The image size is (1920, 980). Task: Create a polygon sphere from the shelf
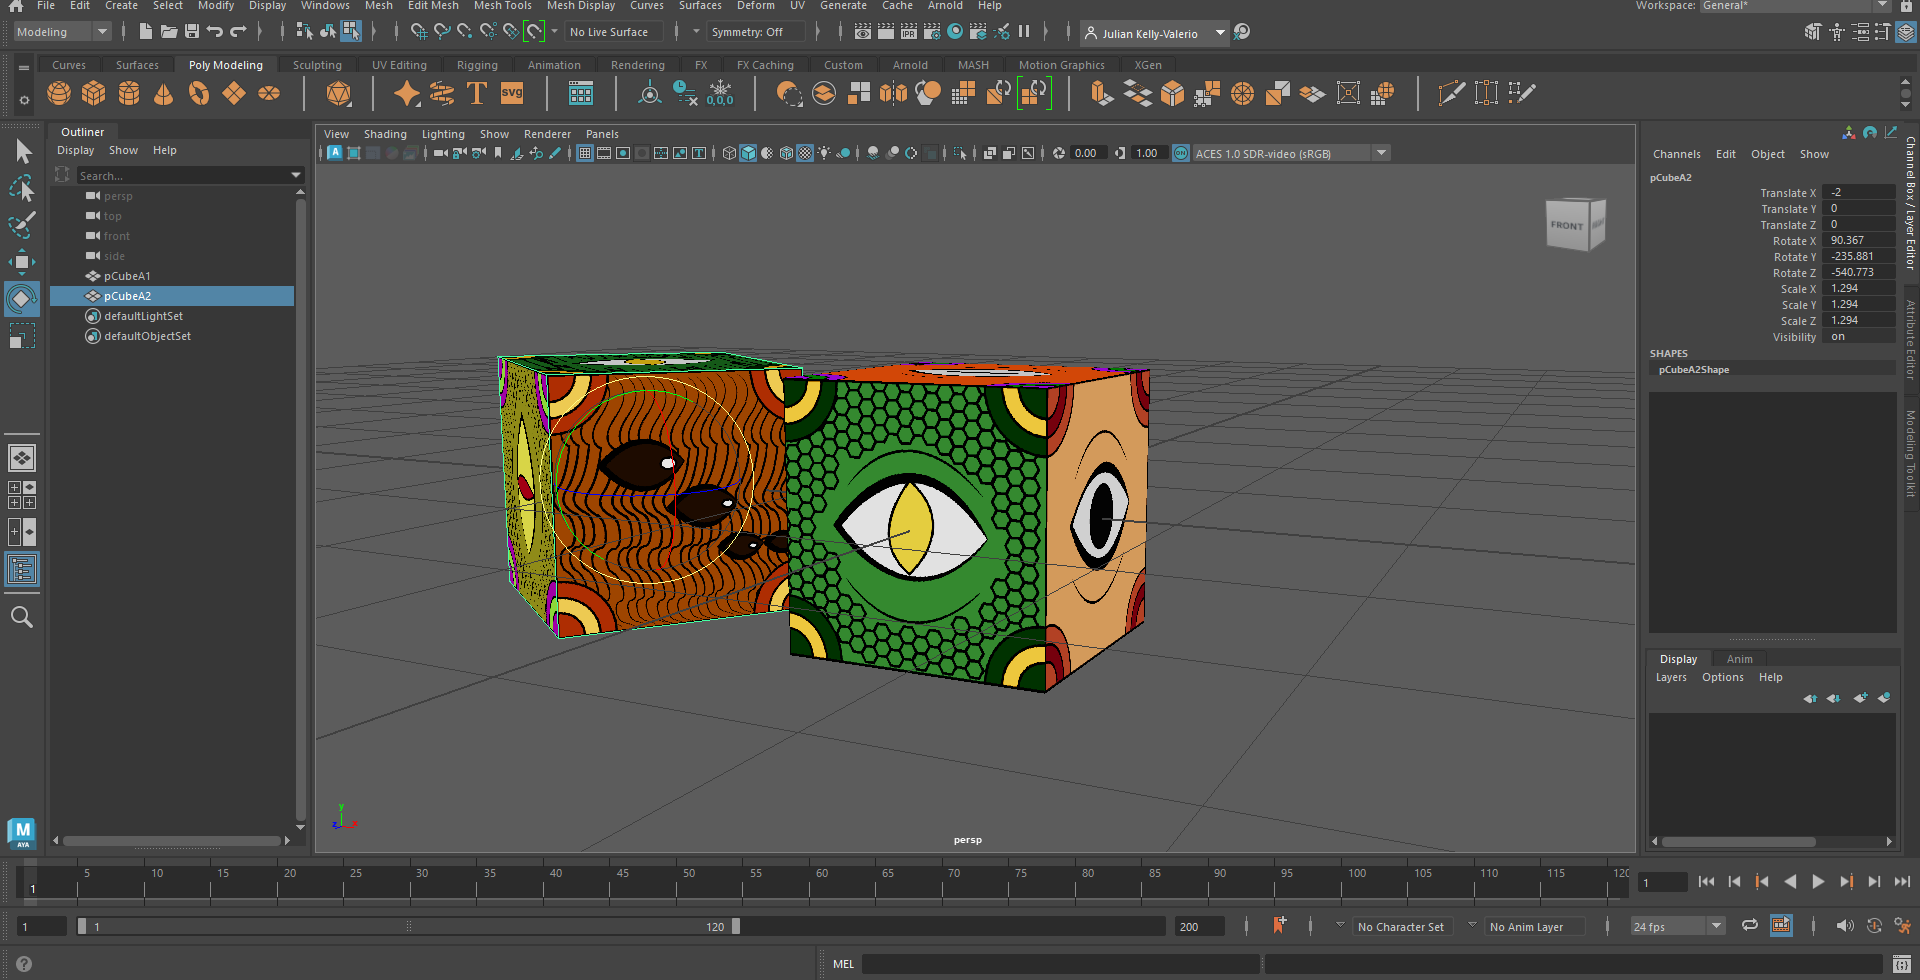[59, 94]
